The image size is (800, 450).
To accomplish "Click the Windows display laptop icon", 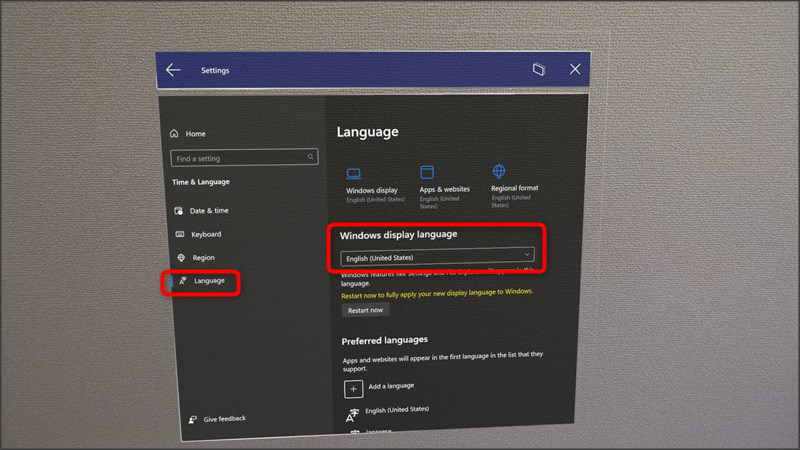I will pyautogui.click(x=354, y=173).
